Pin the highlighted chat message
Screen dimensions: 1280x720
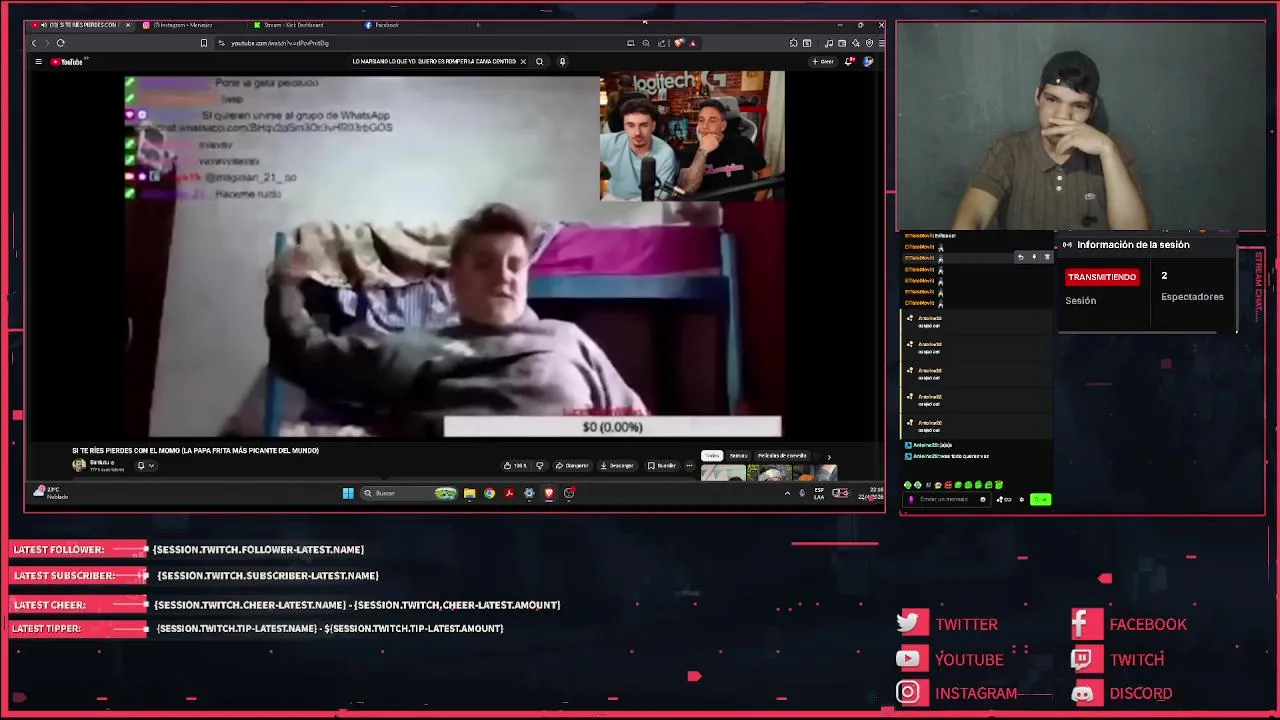pyautogui.click(x=1034, y=257)
